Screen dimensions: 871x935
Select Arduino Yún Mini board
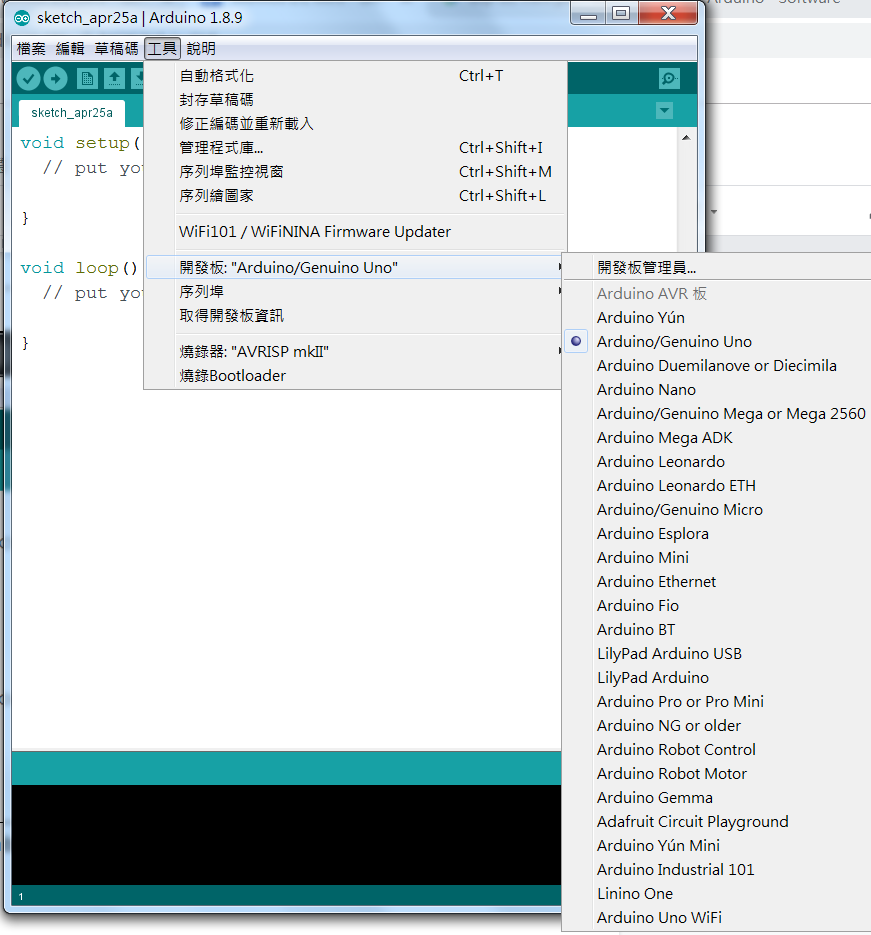point(717,846)
